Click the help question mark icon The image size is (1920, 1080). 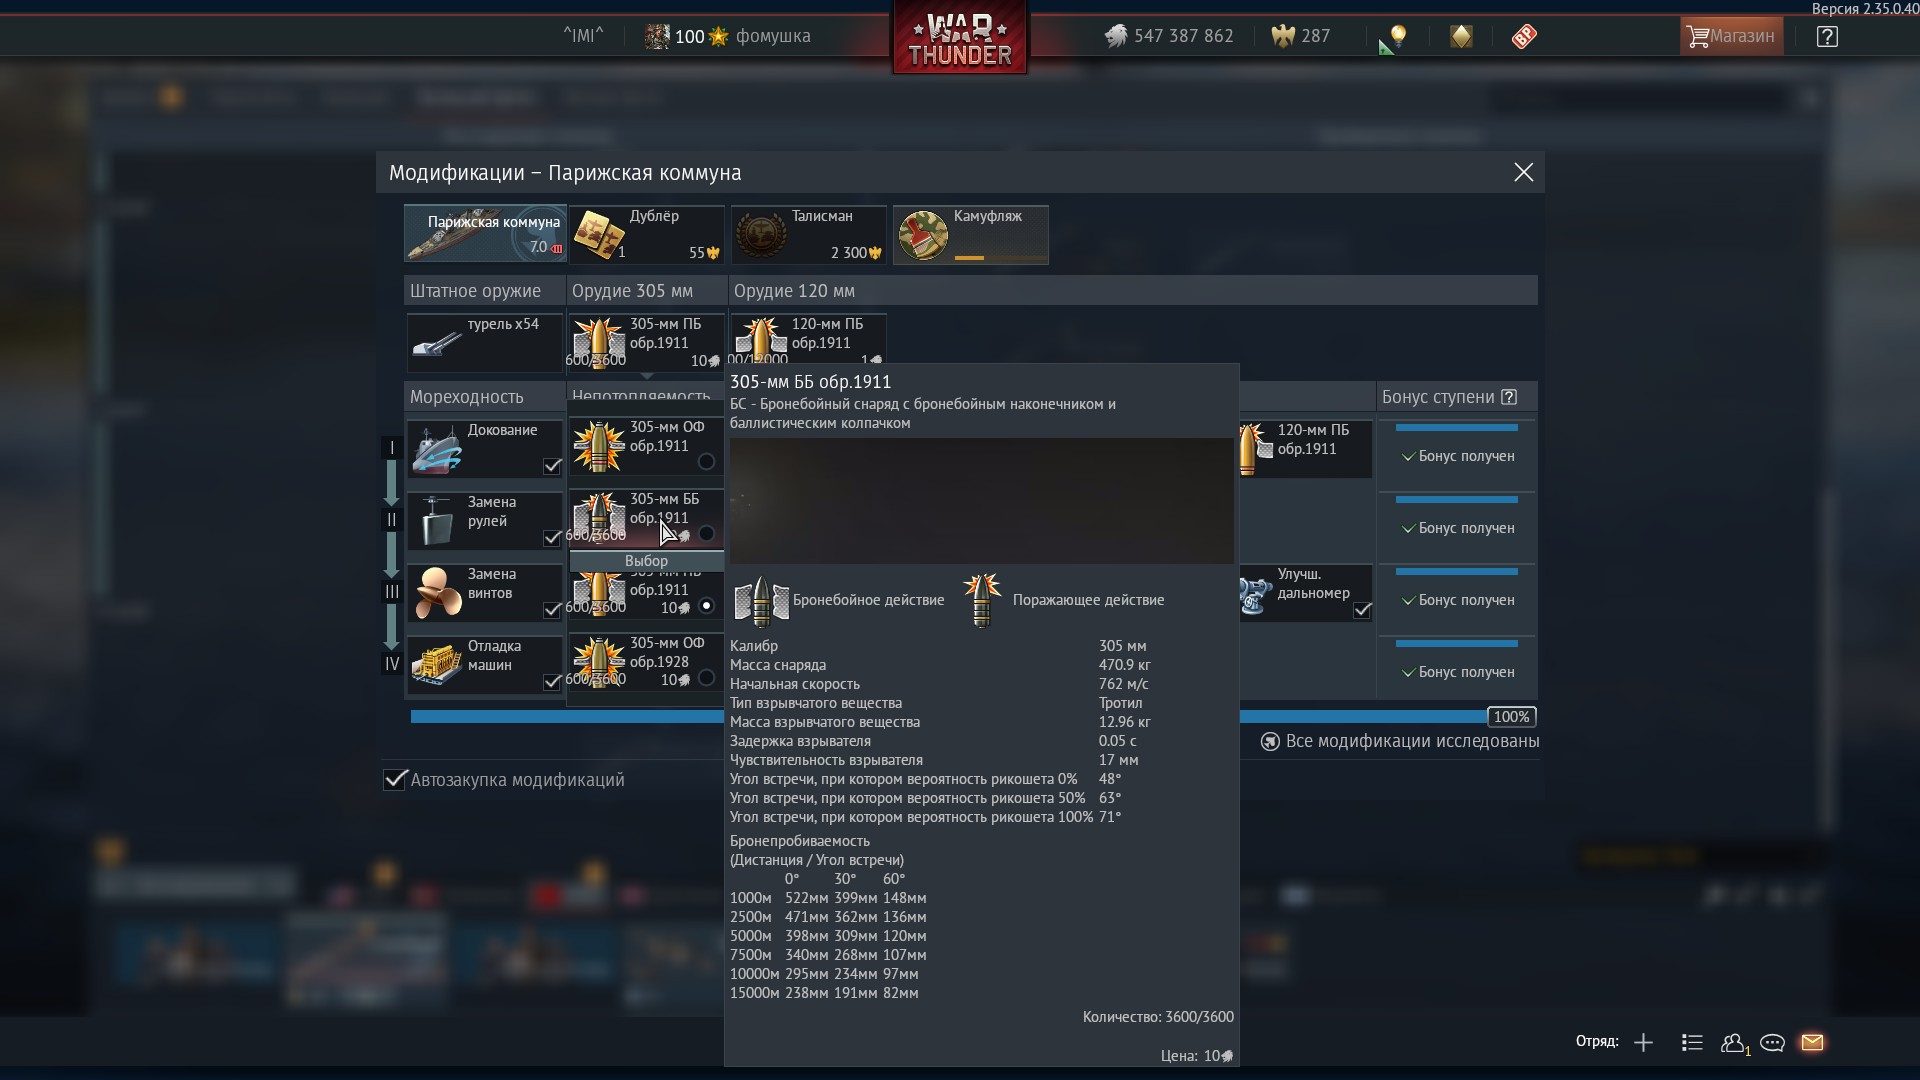pyautogui.click(x=1827, y=37)
